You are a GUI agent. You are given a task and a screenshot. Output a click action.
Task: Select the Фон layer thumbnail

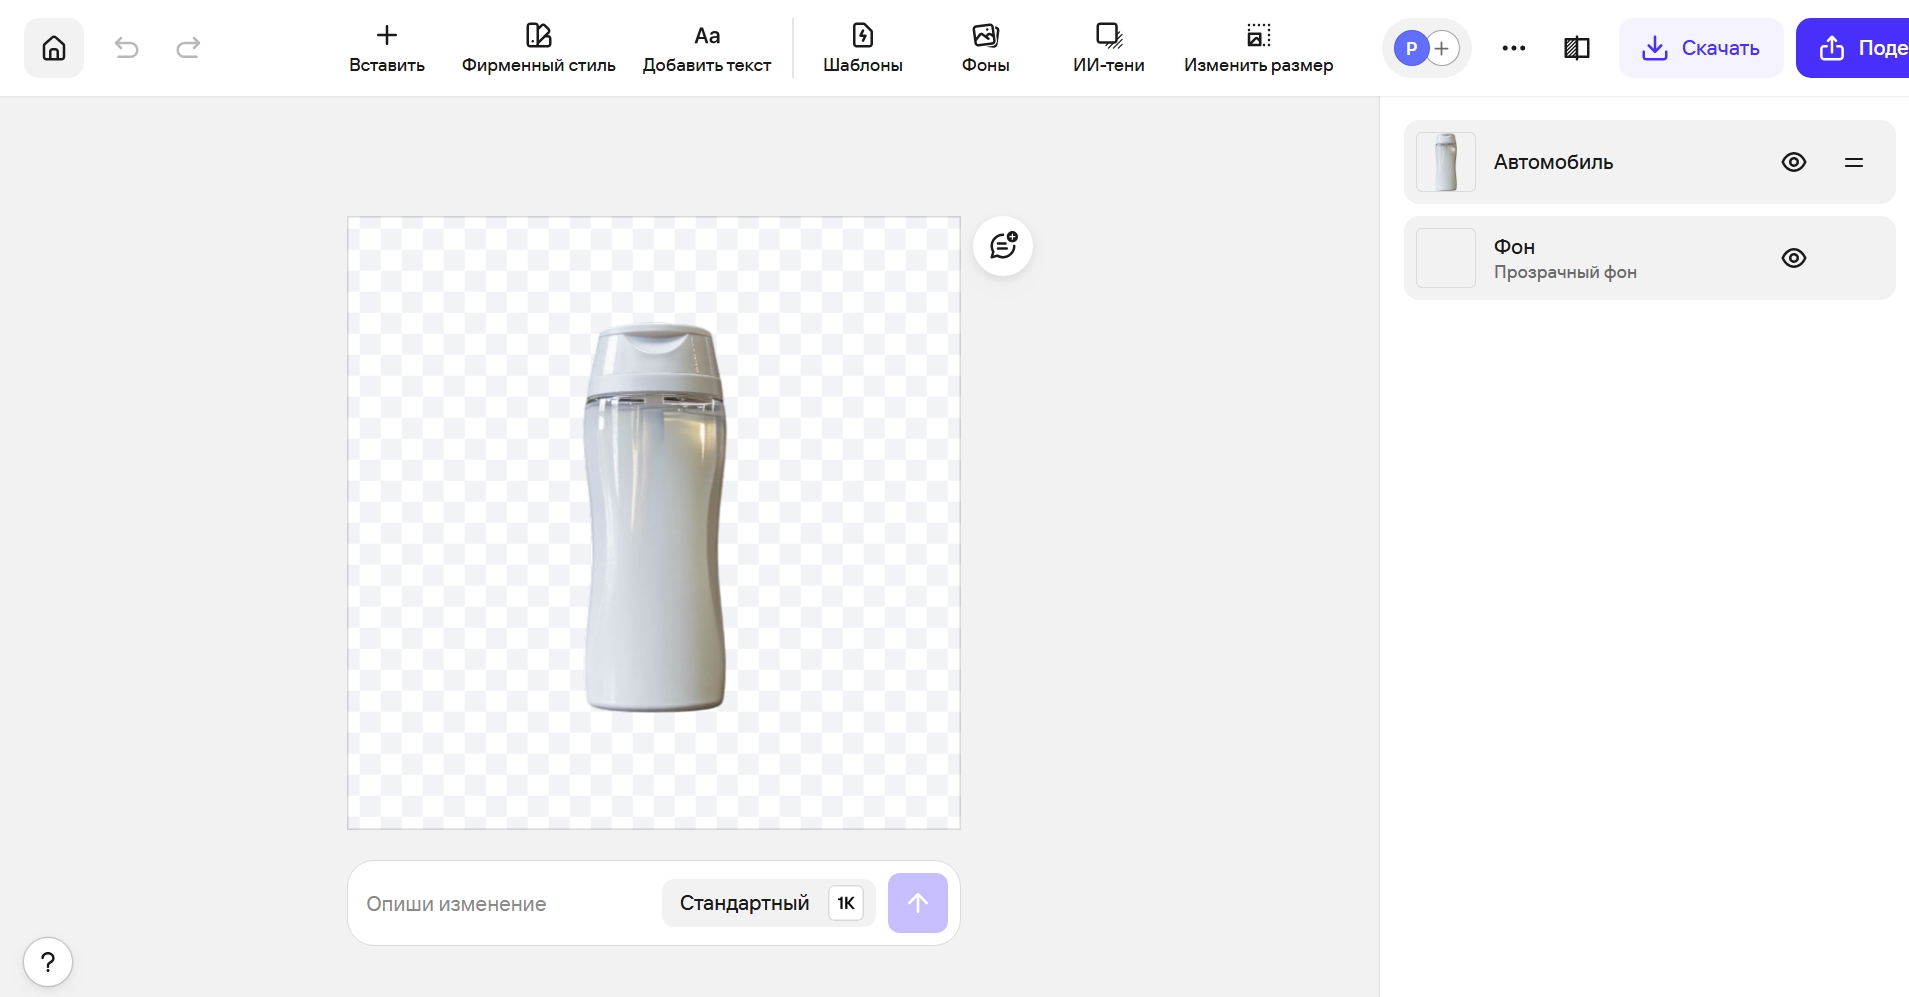[x=1446, y=258]
